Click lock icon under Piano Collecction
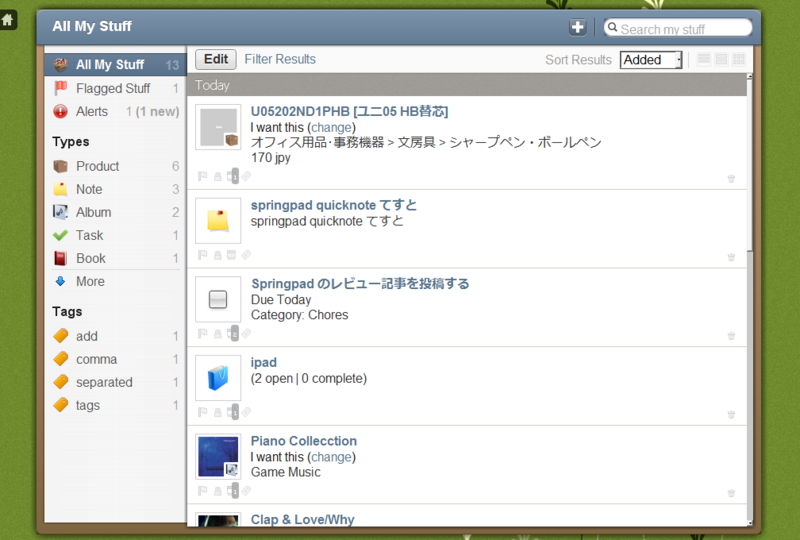The image size is (800, 540). coord(217,492)
